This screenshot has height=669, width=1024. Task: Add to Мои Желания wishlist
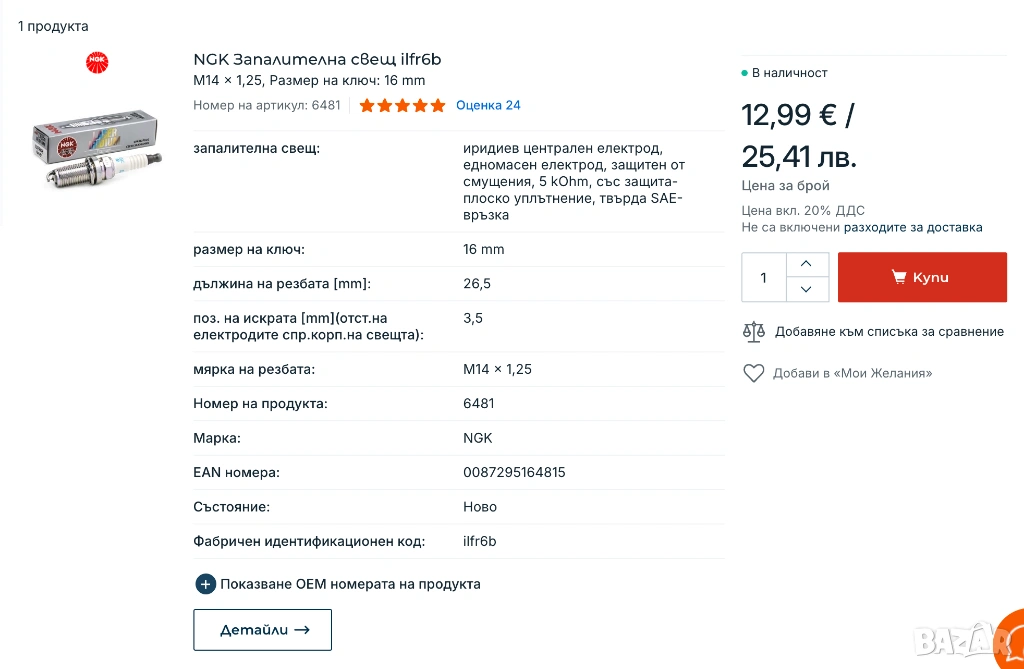[x=852, y=373]
